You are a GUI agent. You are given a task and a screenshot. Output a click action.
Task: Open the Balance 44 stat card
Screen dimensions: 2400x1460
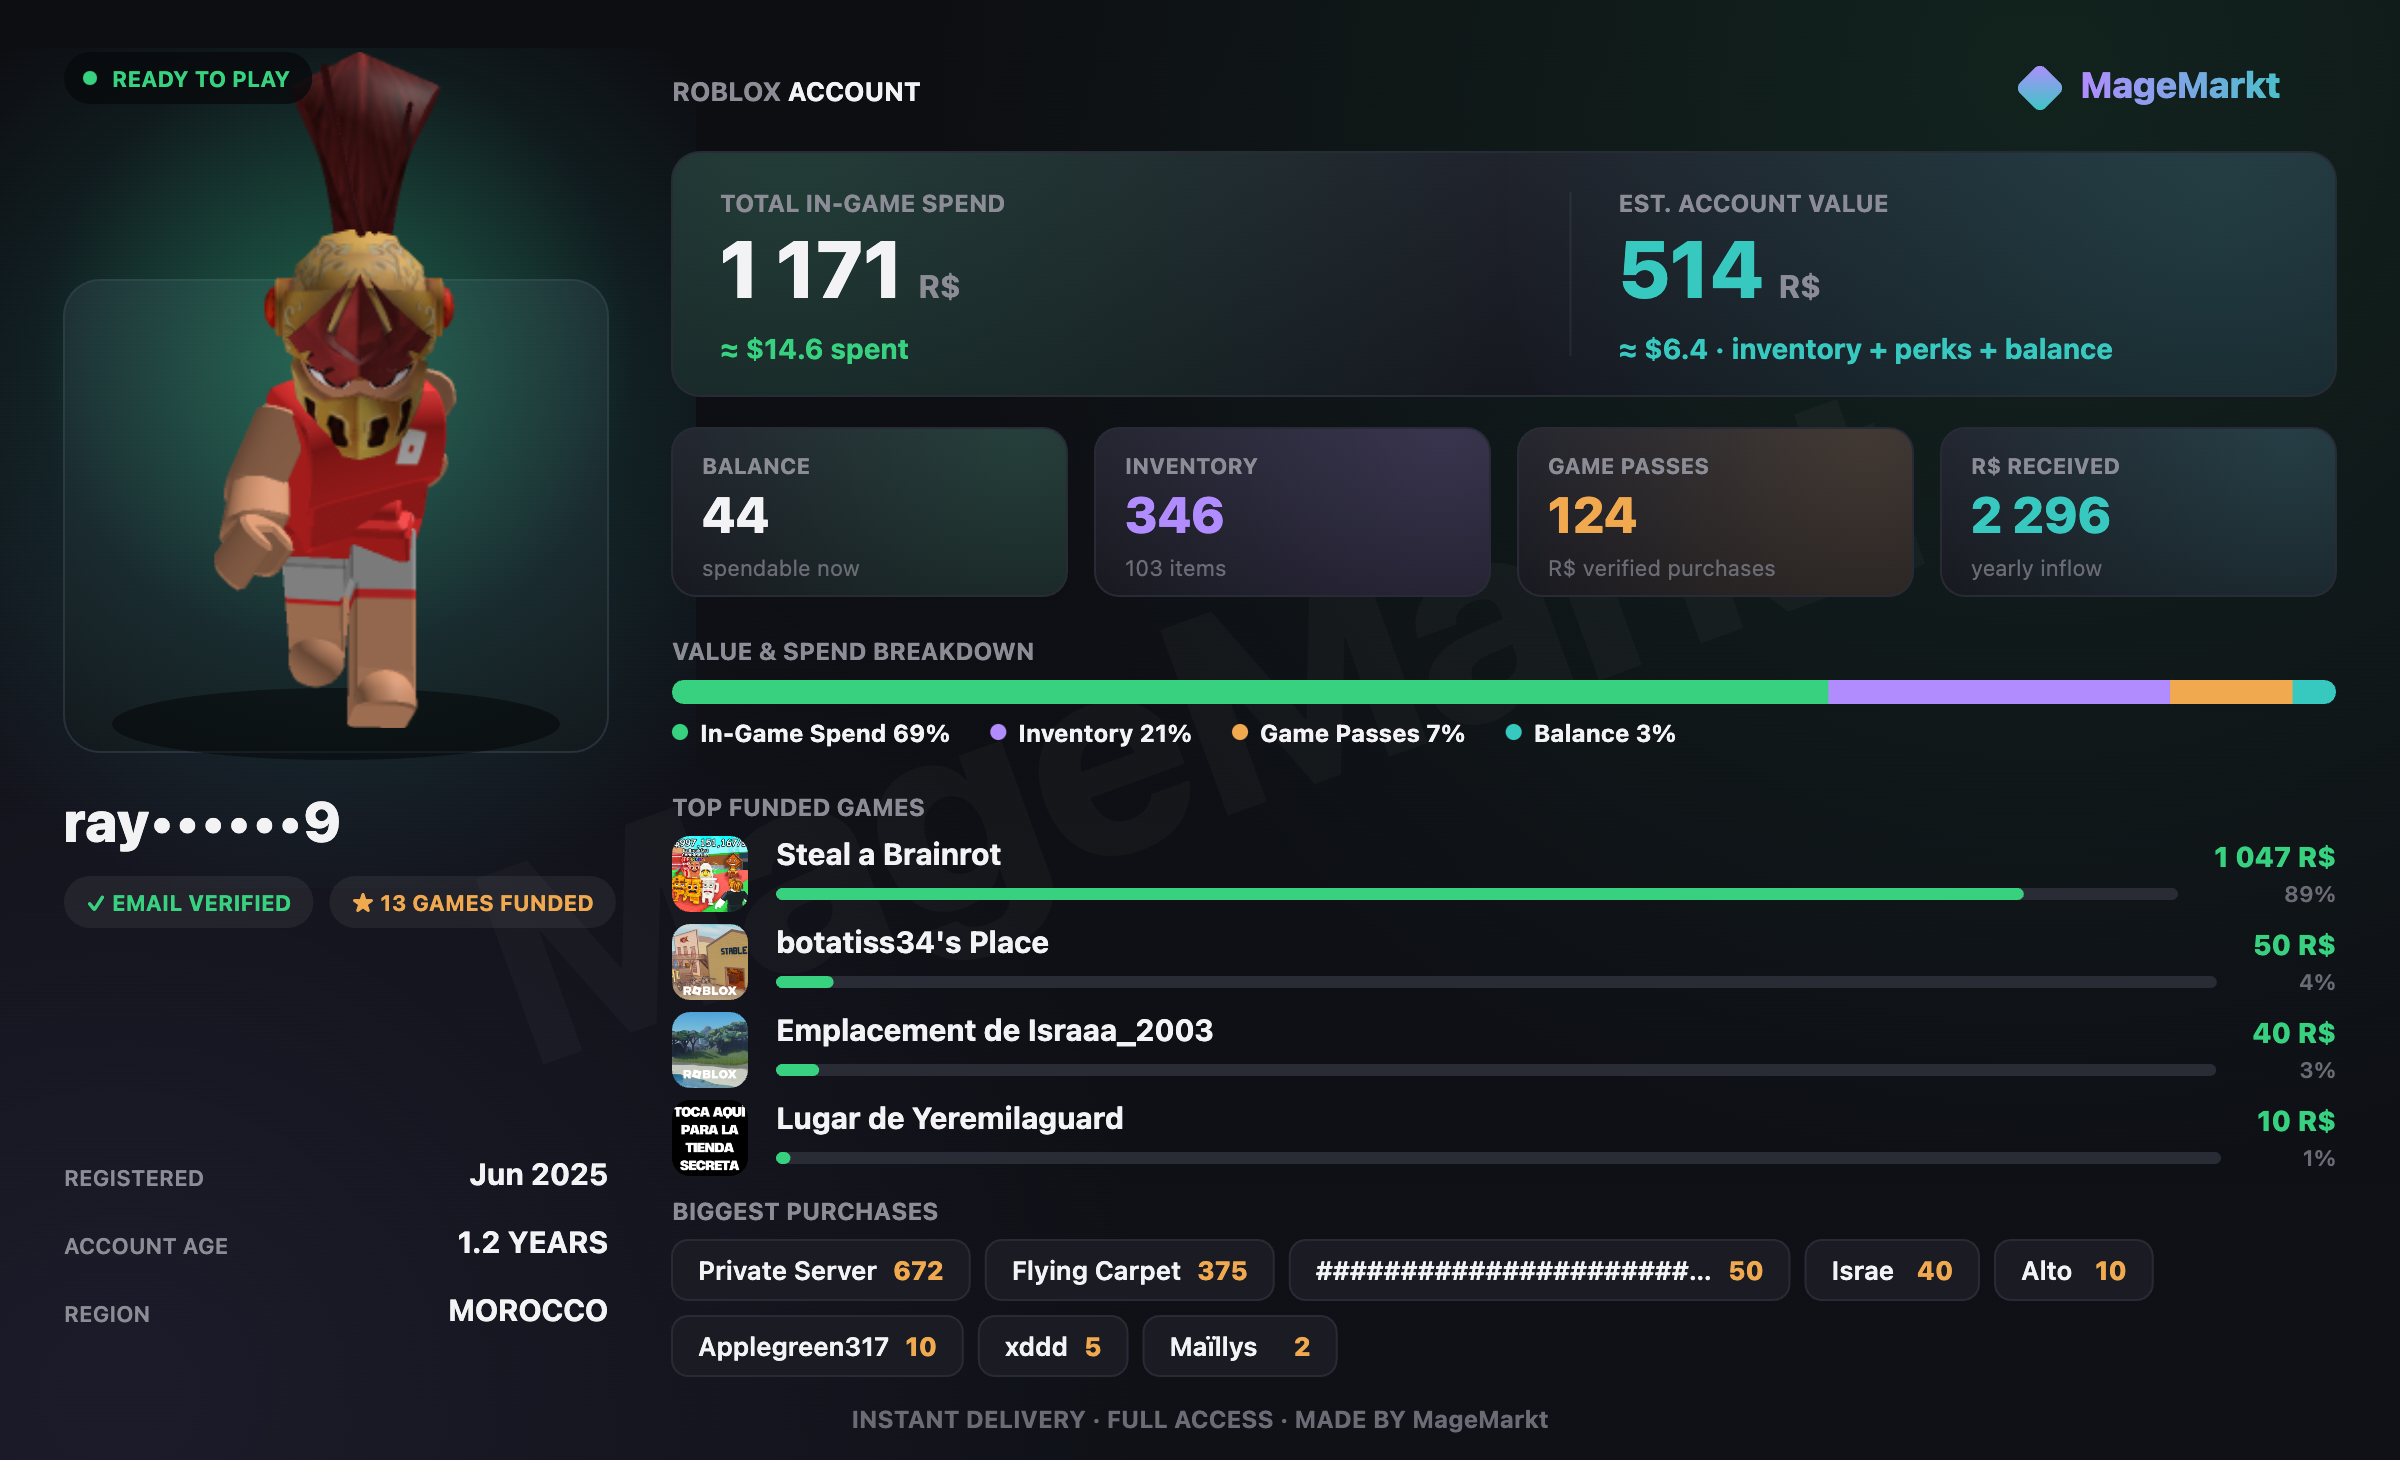tap(870, 512)
